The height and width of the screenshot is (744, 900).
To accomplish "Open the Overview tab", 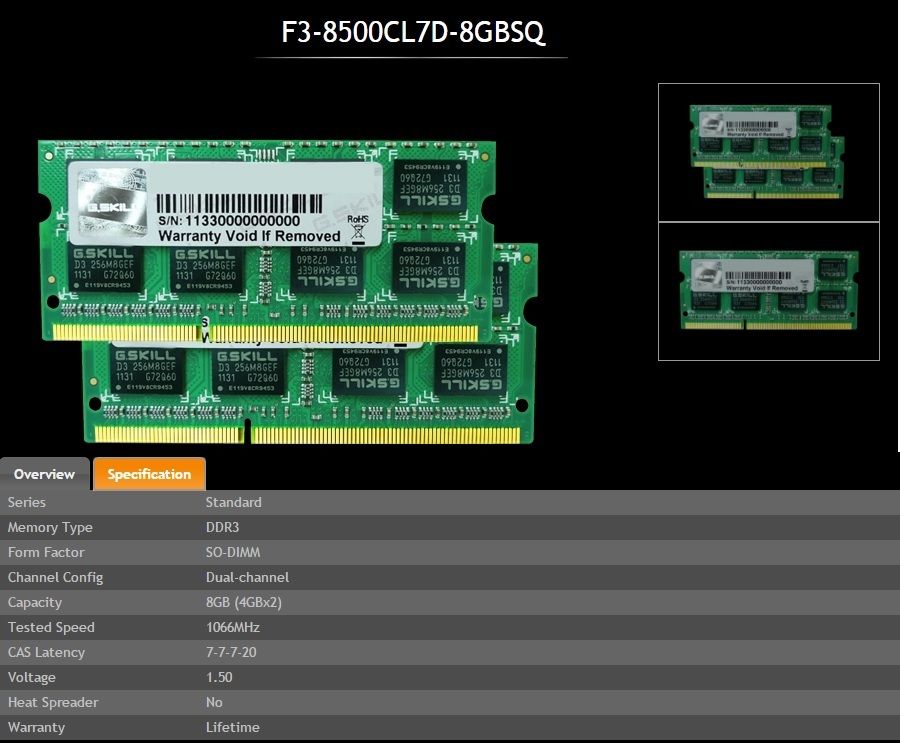I will [x=45, y=474].
